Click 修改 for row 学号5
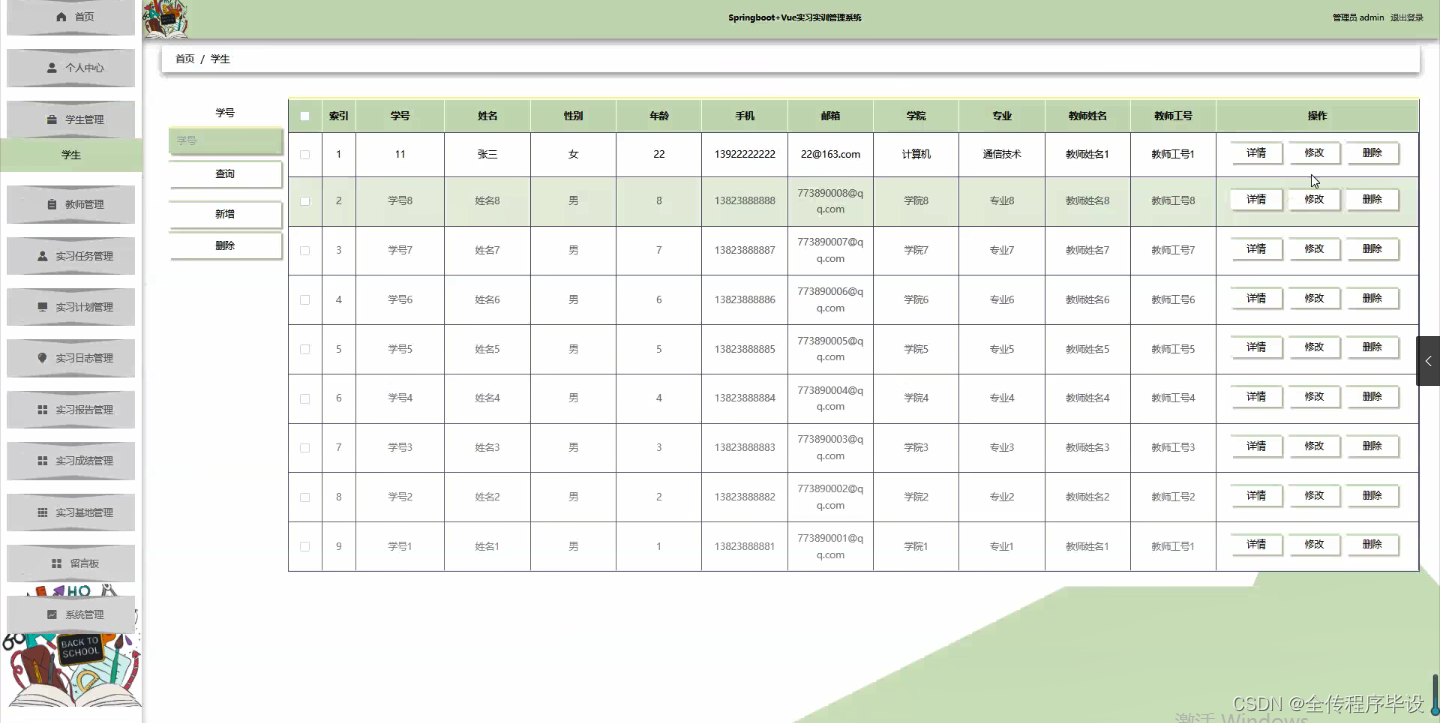Image resolution: width=1440 pixels, height=723 pixels. point(1314,347)
